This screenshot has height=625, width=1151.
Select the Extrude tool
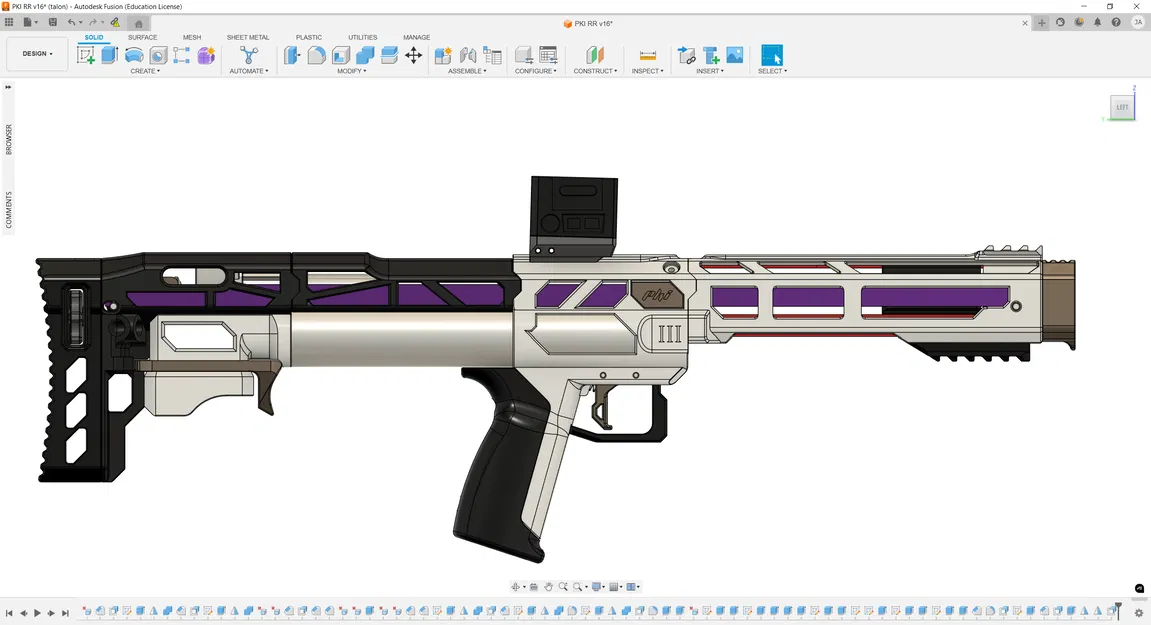coord(109,55)
